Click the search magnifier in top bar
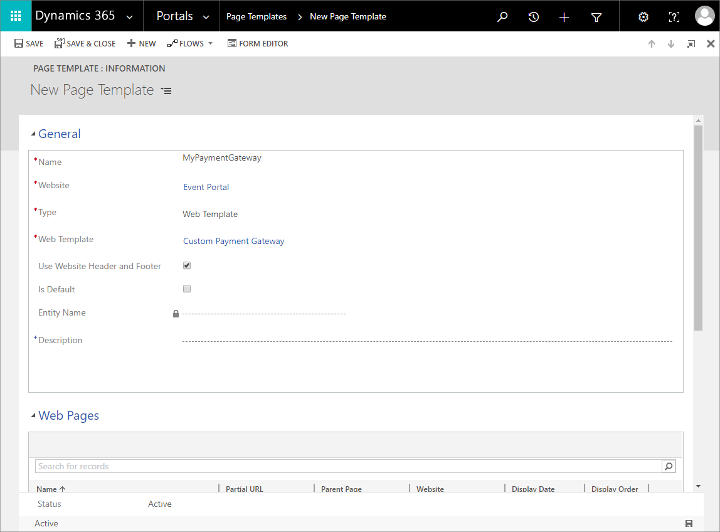720x532 pixels. (502, 17)
